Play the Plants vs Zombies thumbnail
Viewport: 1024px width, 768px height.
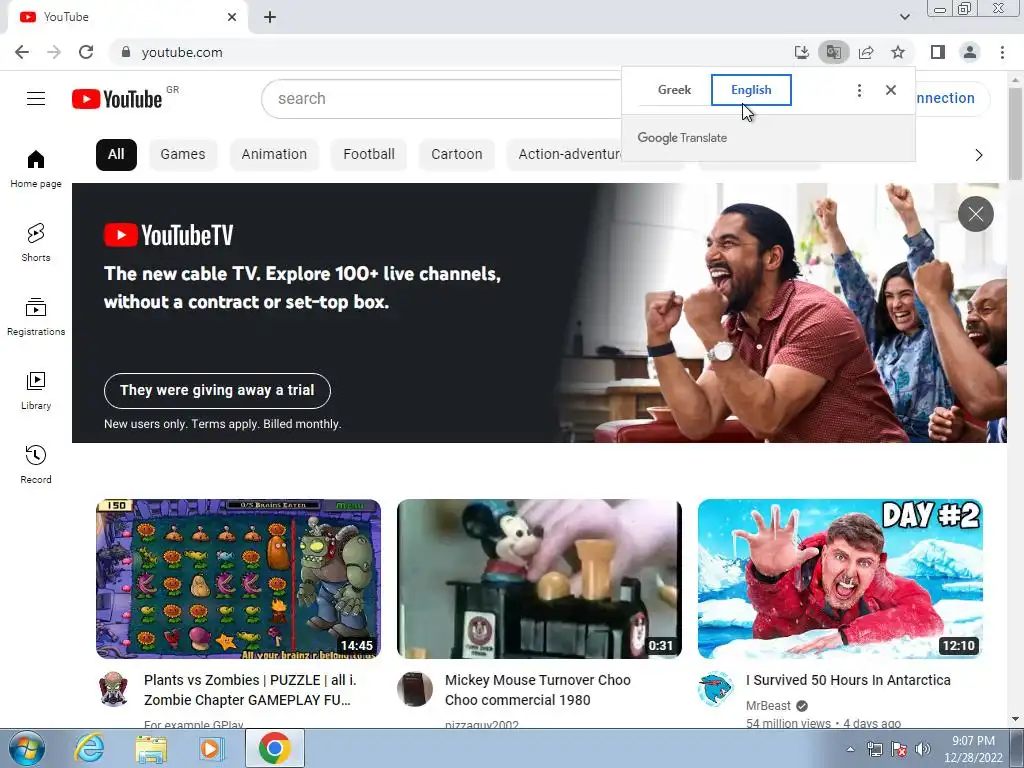click(238, 579)
